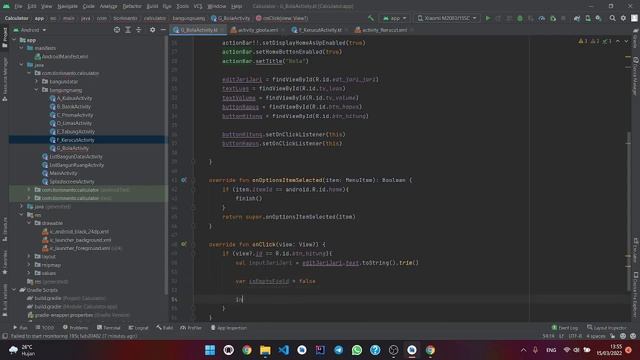Open the Refactor menu
The width and height of the screenshot is (640, 360).
coord(132,6)
